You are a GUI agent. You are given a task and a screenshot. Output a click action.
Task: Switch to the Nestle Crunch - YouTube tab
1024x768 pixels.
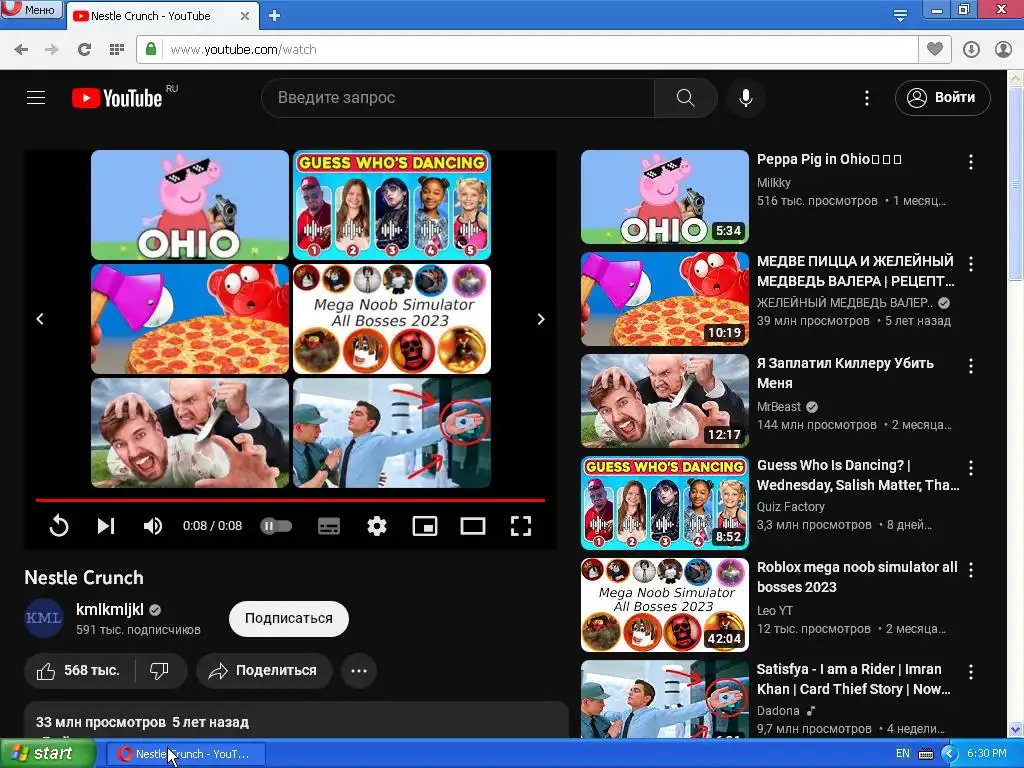coord(151,16)
